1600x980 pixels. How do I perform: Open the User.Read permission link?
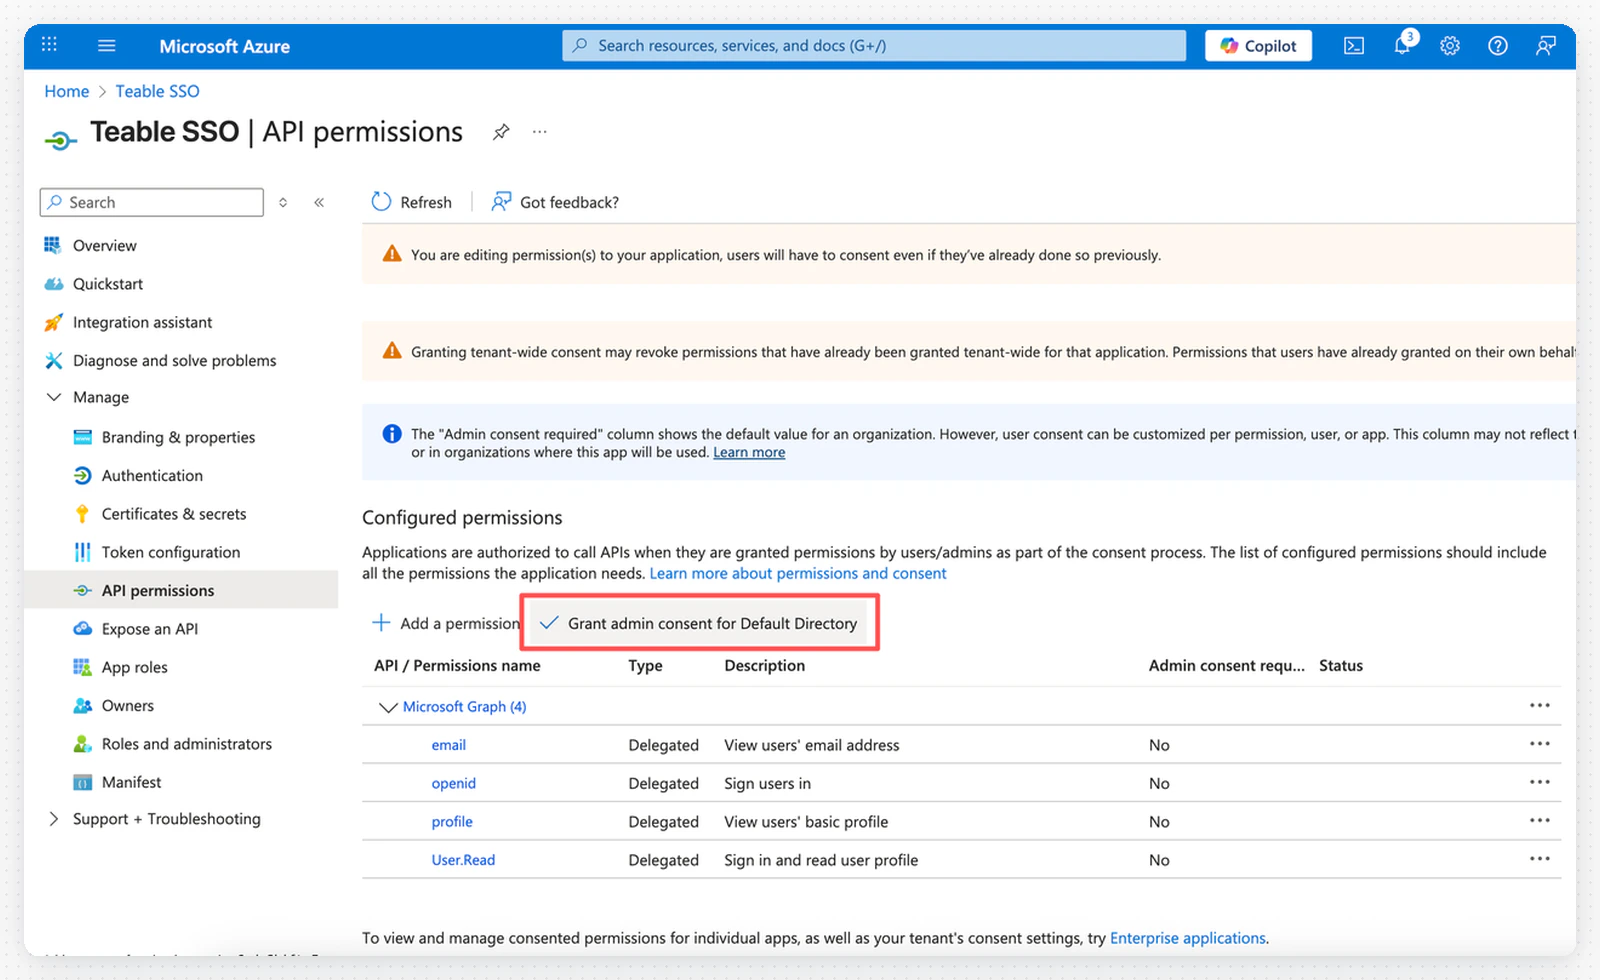(x=463, y=860)
